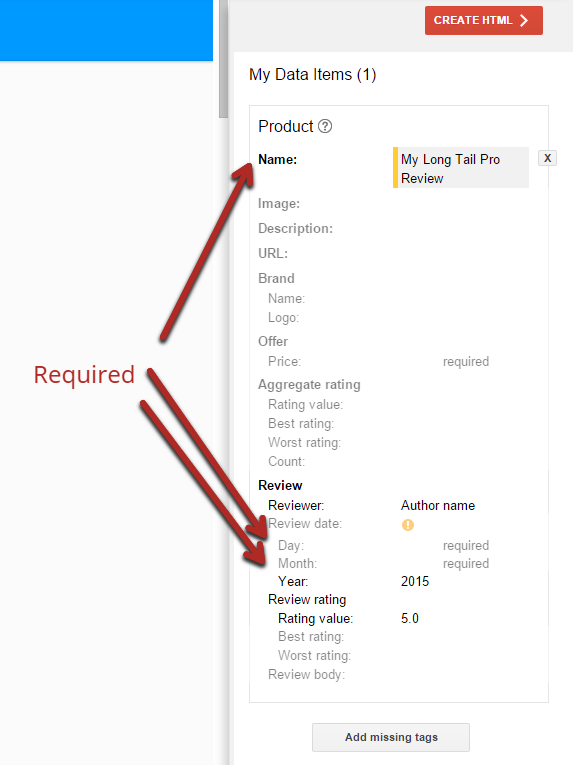Select the URL field row
The width and height of the screenshot is (573, 765).
(398, 253)
